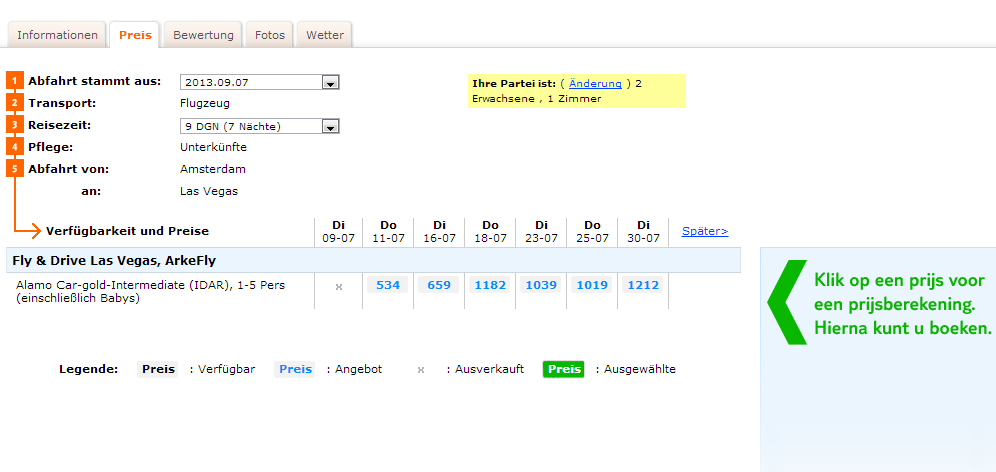Click the orange step 3 icon beside Reisezeit
The height and width of the screenshot is (472, 996).
pyautogui.click(x=14, y=125)
